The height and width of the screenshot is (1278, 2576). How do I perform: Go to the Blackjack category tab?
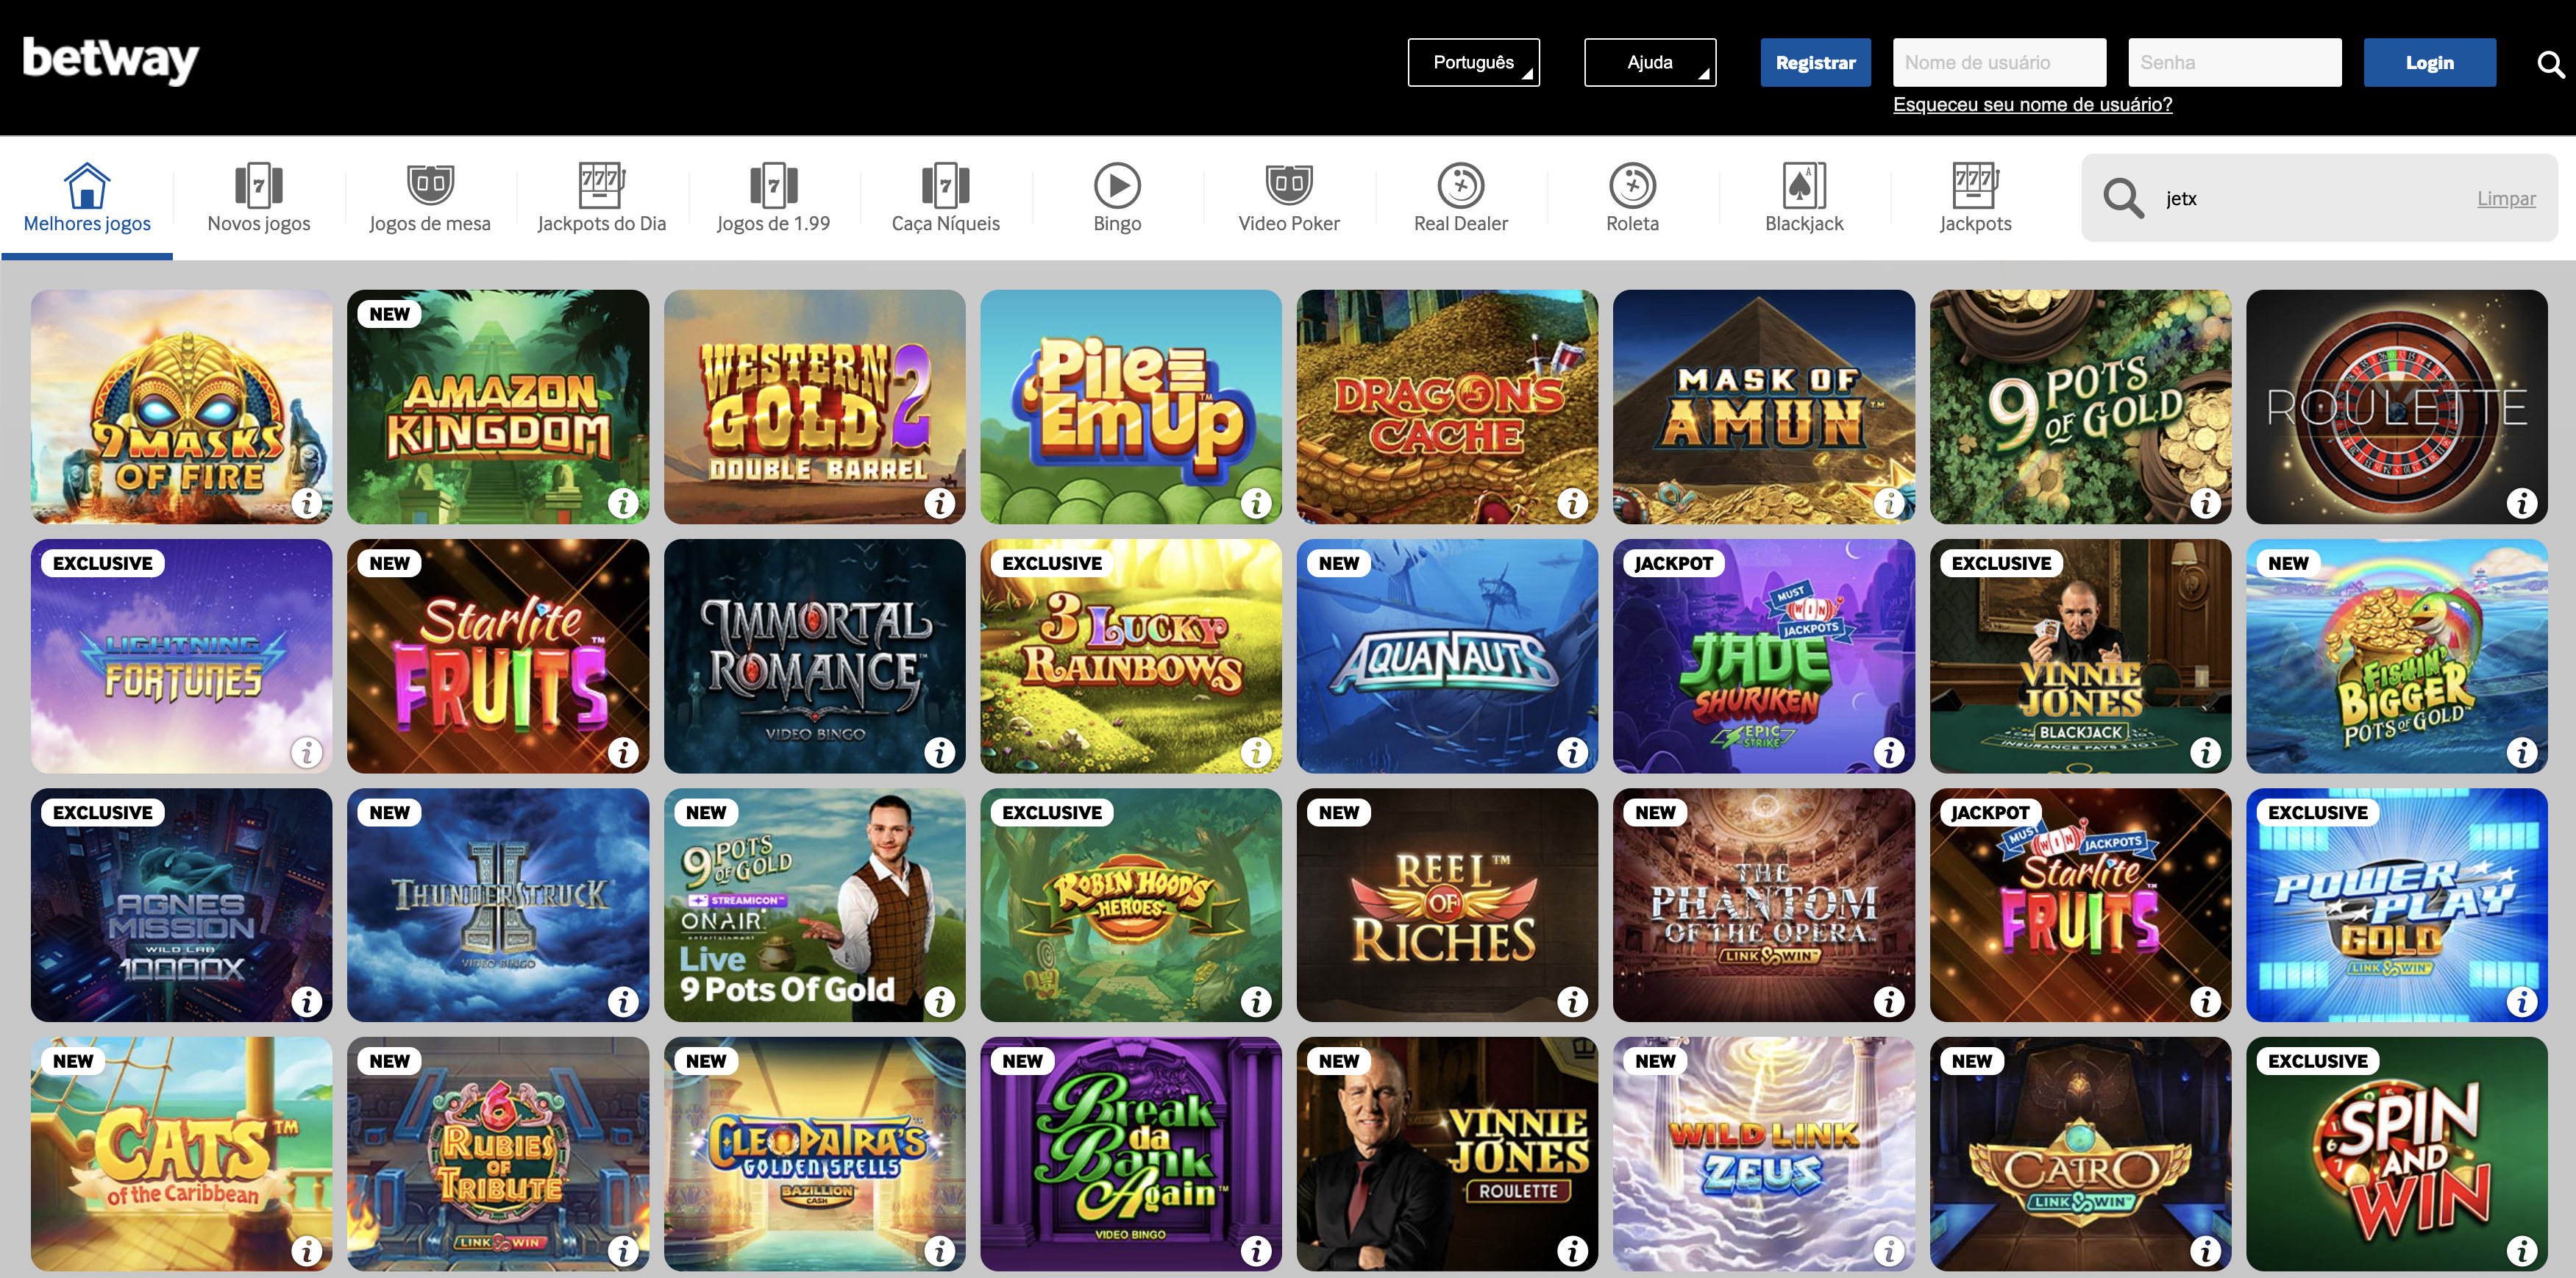[1804, 198]
